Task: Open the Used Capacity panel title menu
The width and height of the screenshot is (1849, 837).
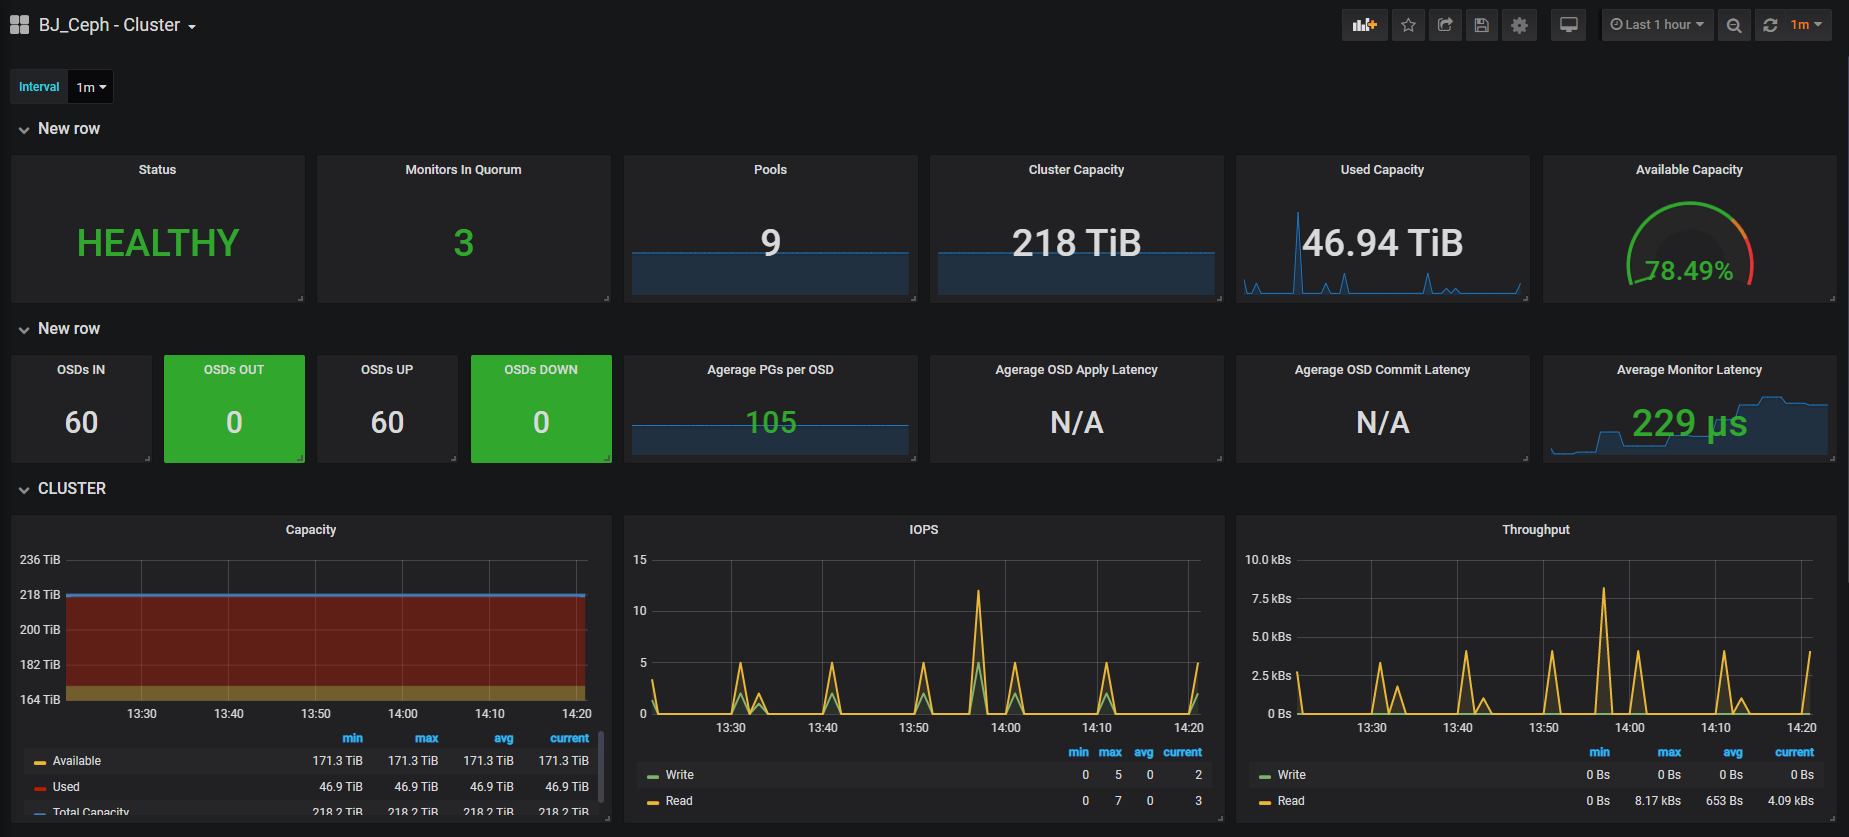Action: click(1382, 170)
